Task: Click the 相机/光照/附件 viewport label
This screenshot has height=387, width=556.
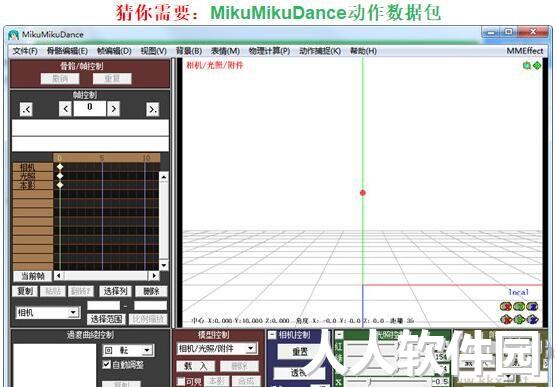Action: click(215, 65)
